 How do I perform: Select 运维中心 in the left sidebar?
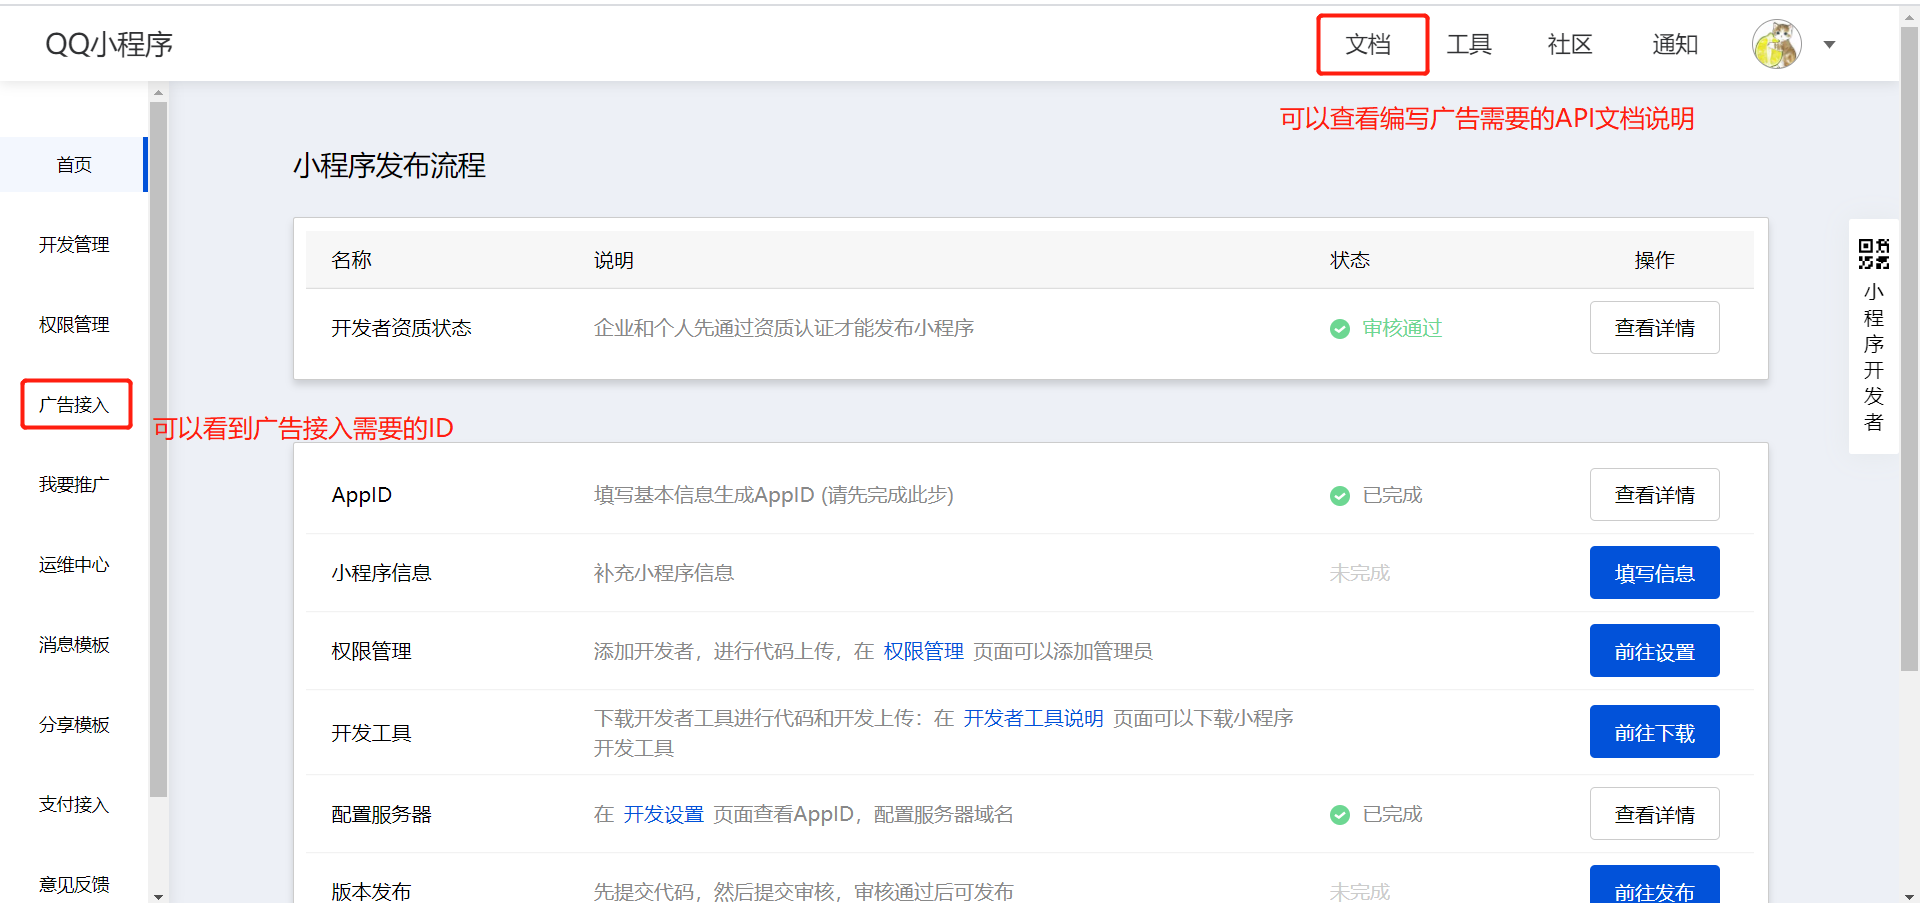pos(74,565)
